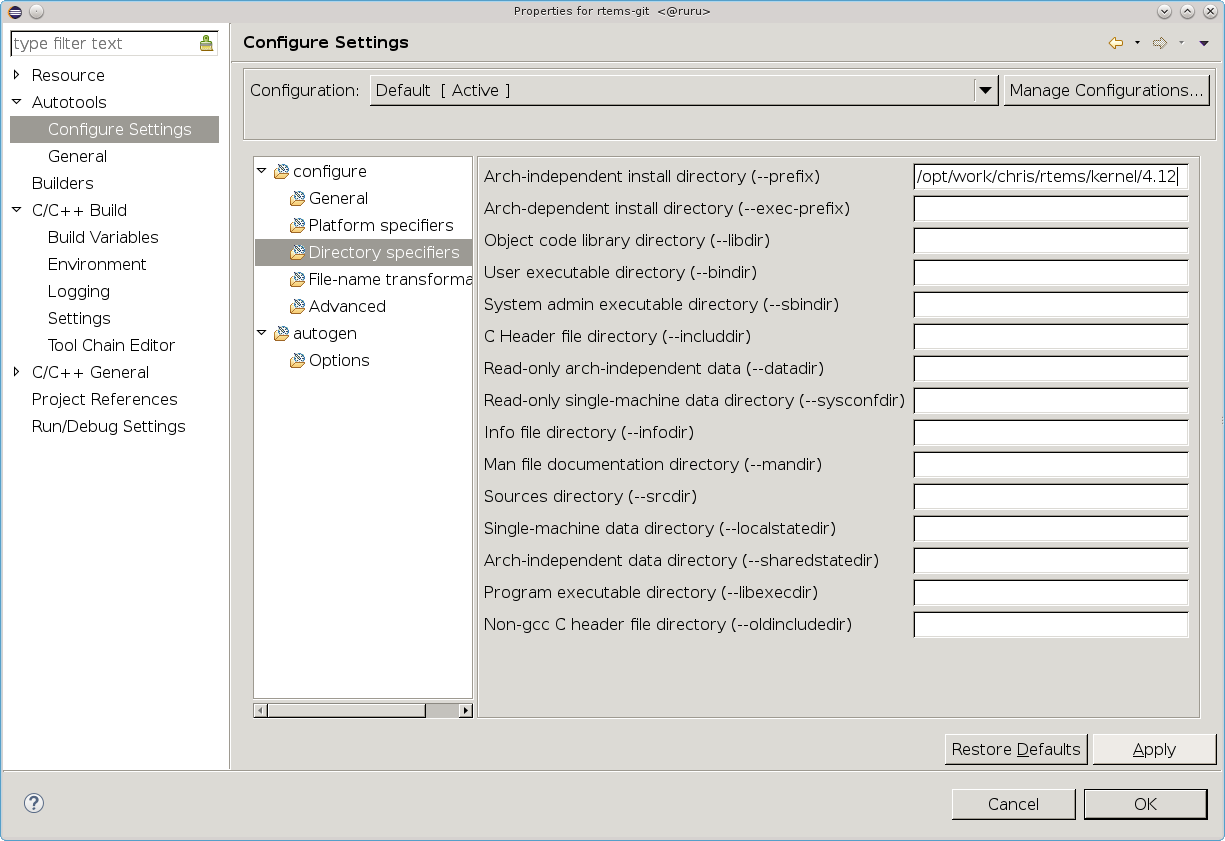Click the Restore Defaults button
This screenshot has width=1225, height=841.
point(1016,749)
